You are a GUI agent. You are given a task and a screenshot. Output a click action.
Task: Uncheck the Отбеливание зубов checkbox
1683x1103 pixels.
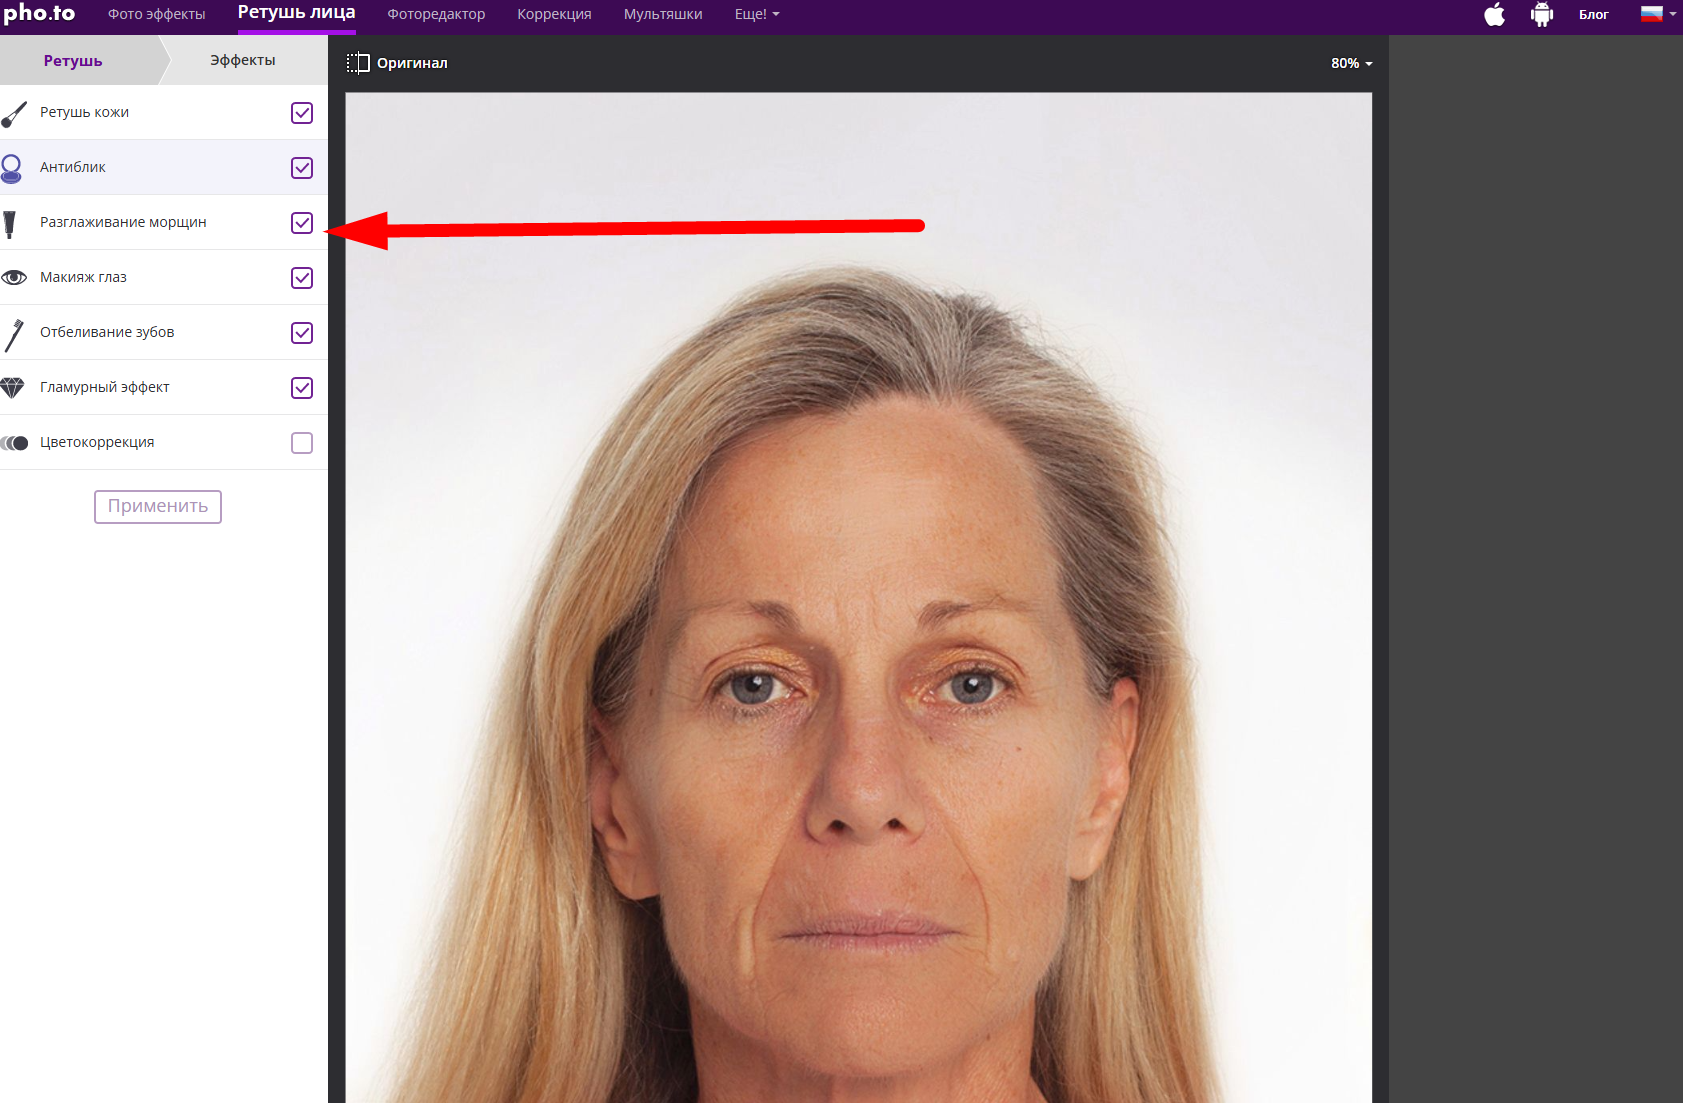click(302, 333)
